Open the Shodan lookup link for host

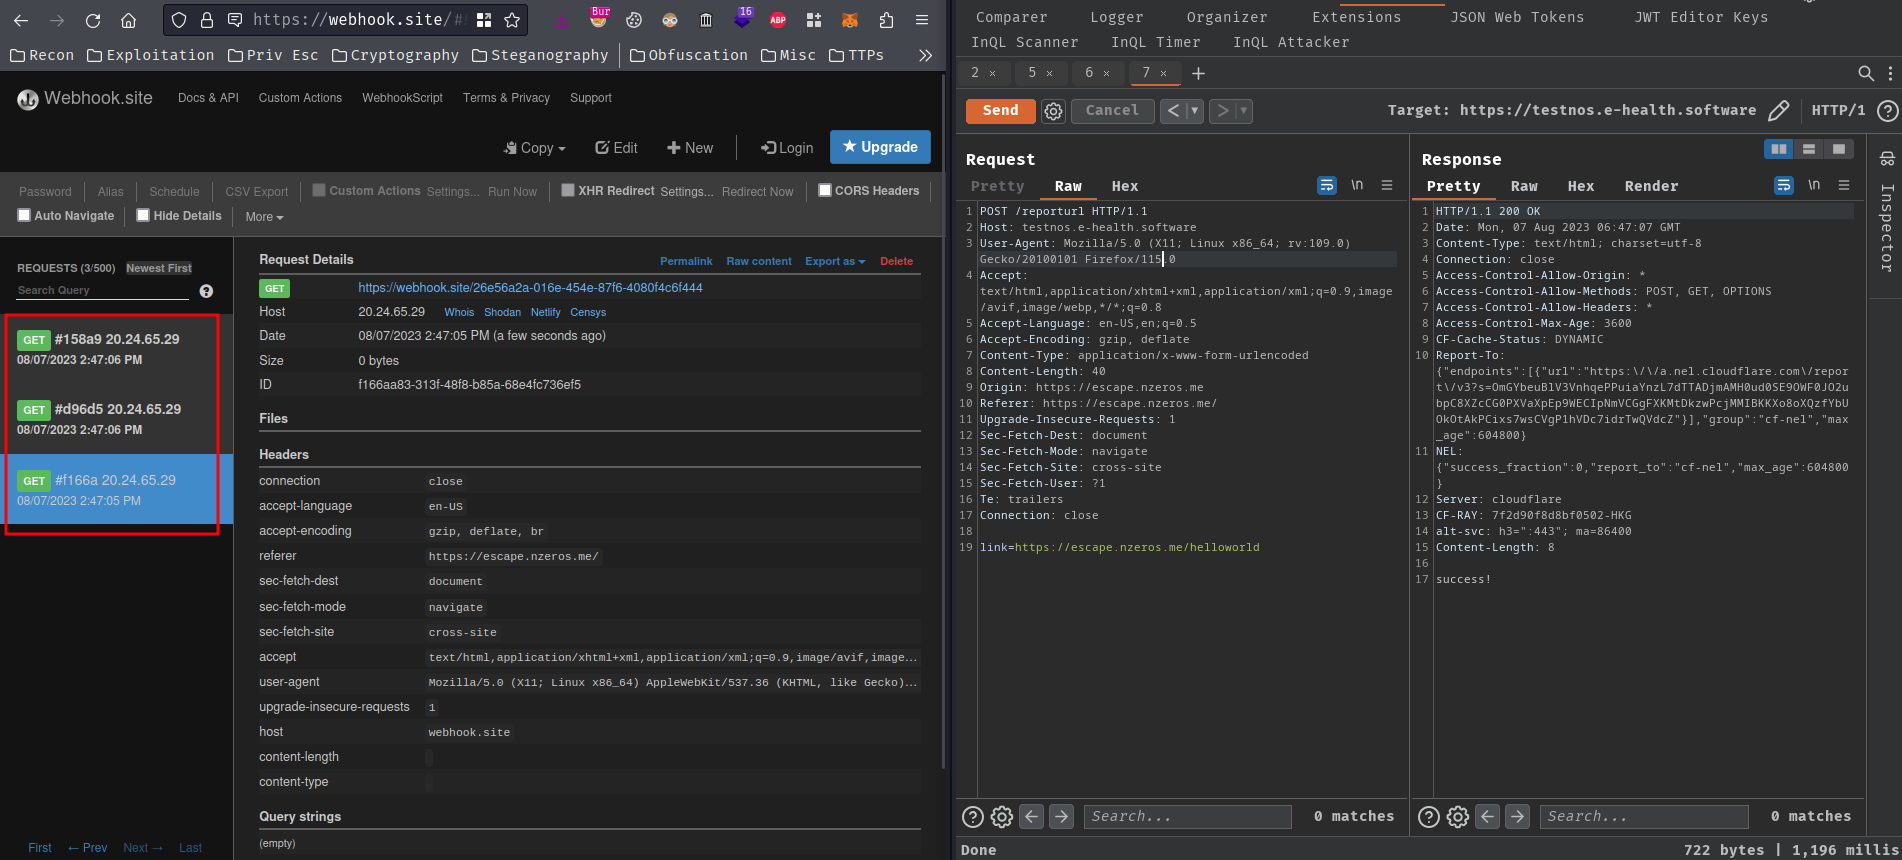click(x=502, y=312)
